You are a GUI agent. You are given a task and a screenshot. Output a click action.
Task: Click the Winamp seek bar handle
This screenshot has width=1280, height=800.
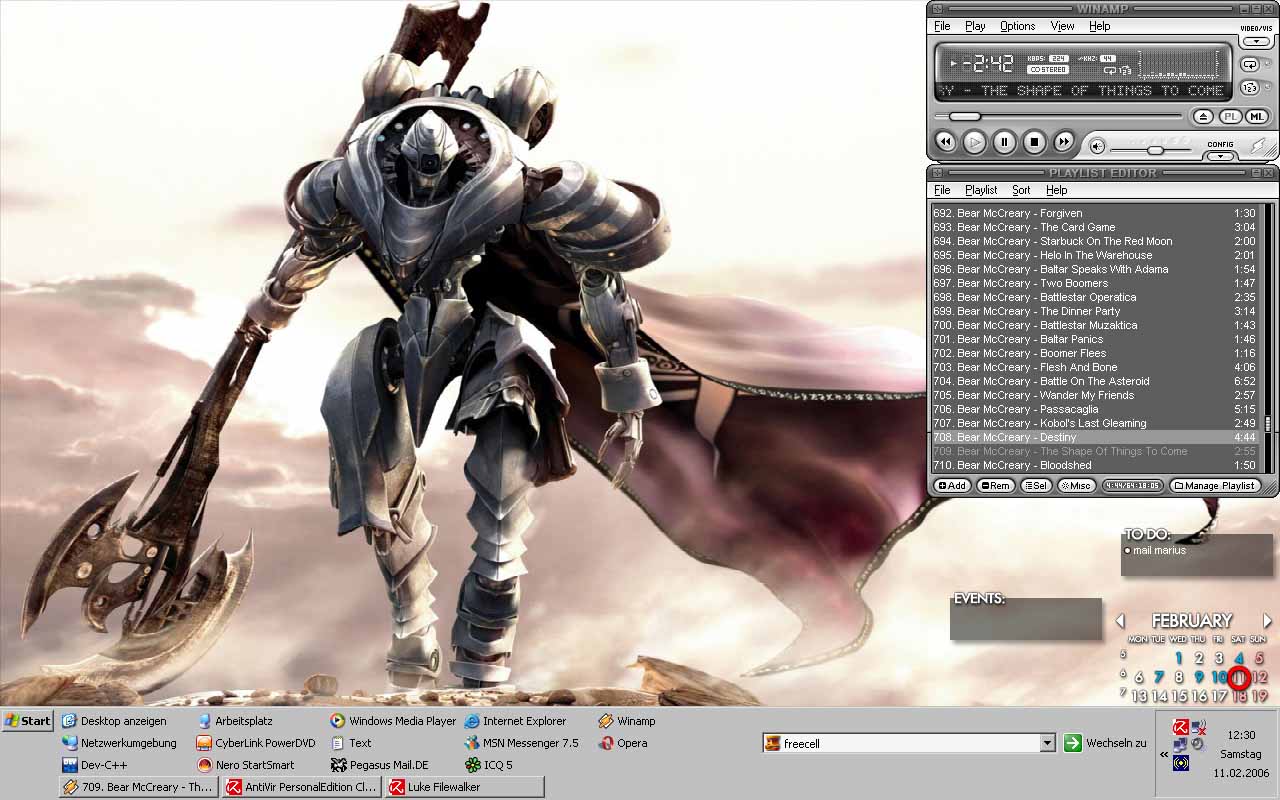coord(965,117)
